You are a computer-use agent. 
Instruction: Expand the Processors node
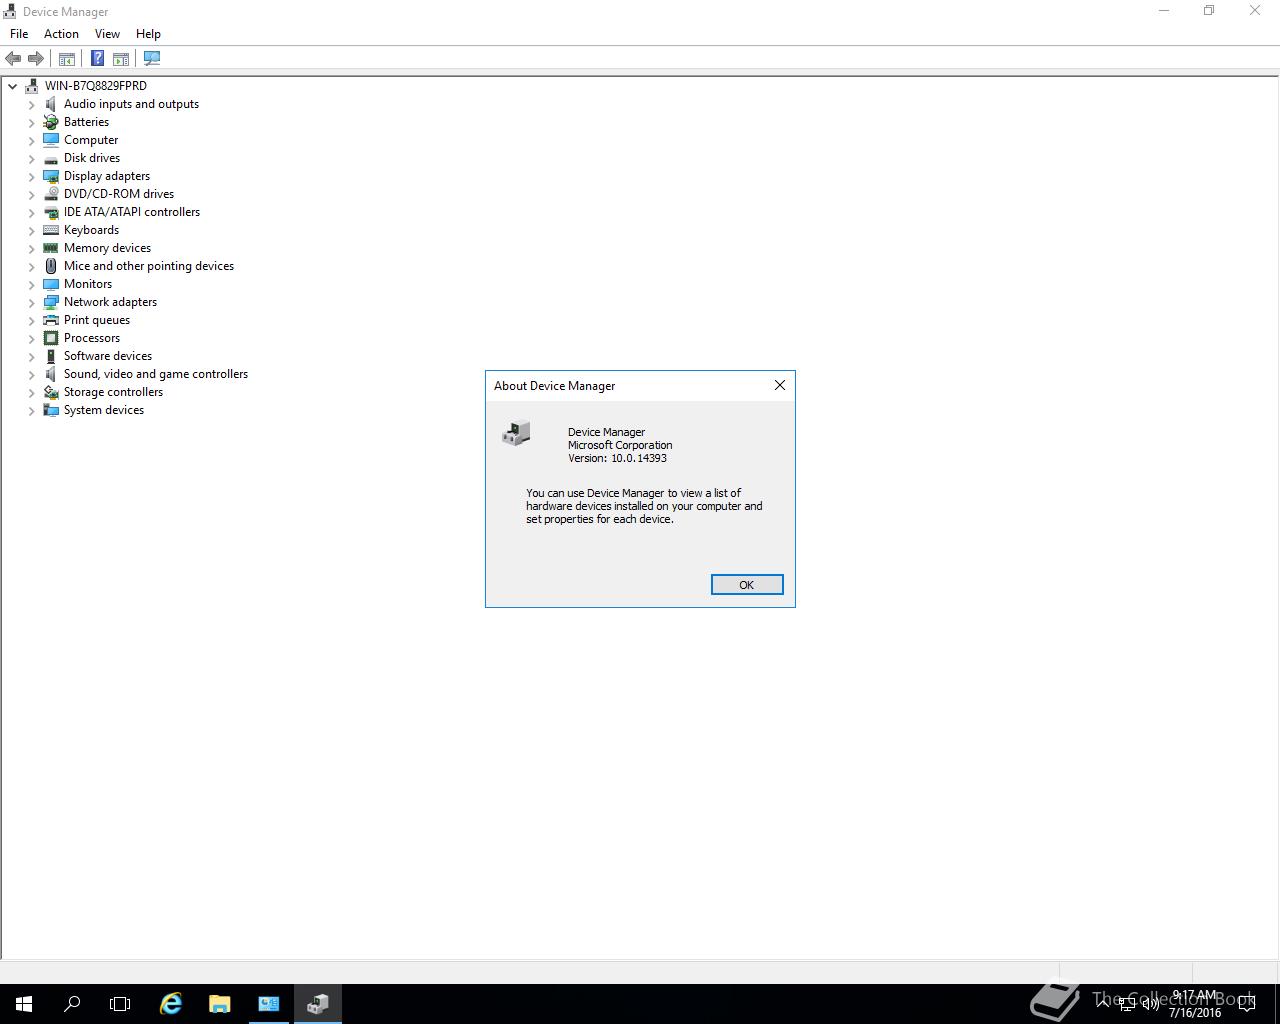tap(31, 338)
